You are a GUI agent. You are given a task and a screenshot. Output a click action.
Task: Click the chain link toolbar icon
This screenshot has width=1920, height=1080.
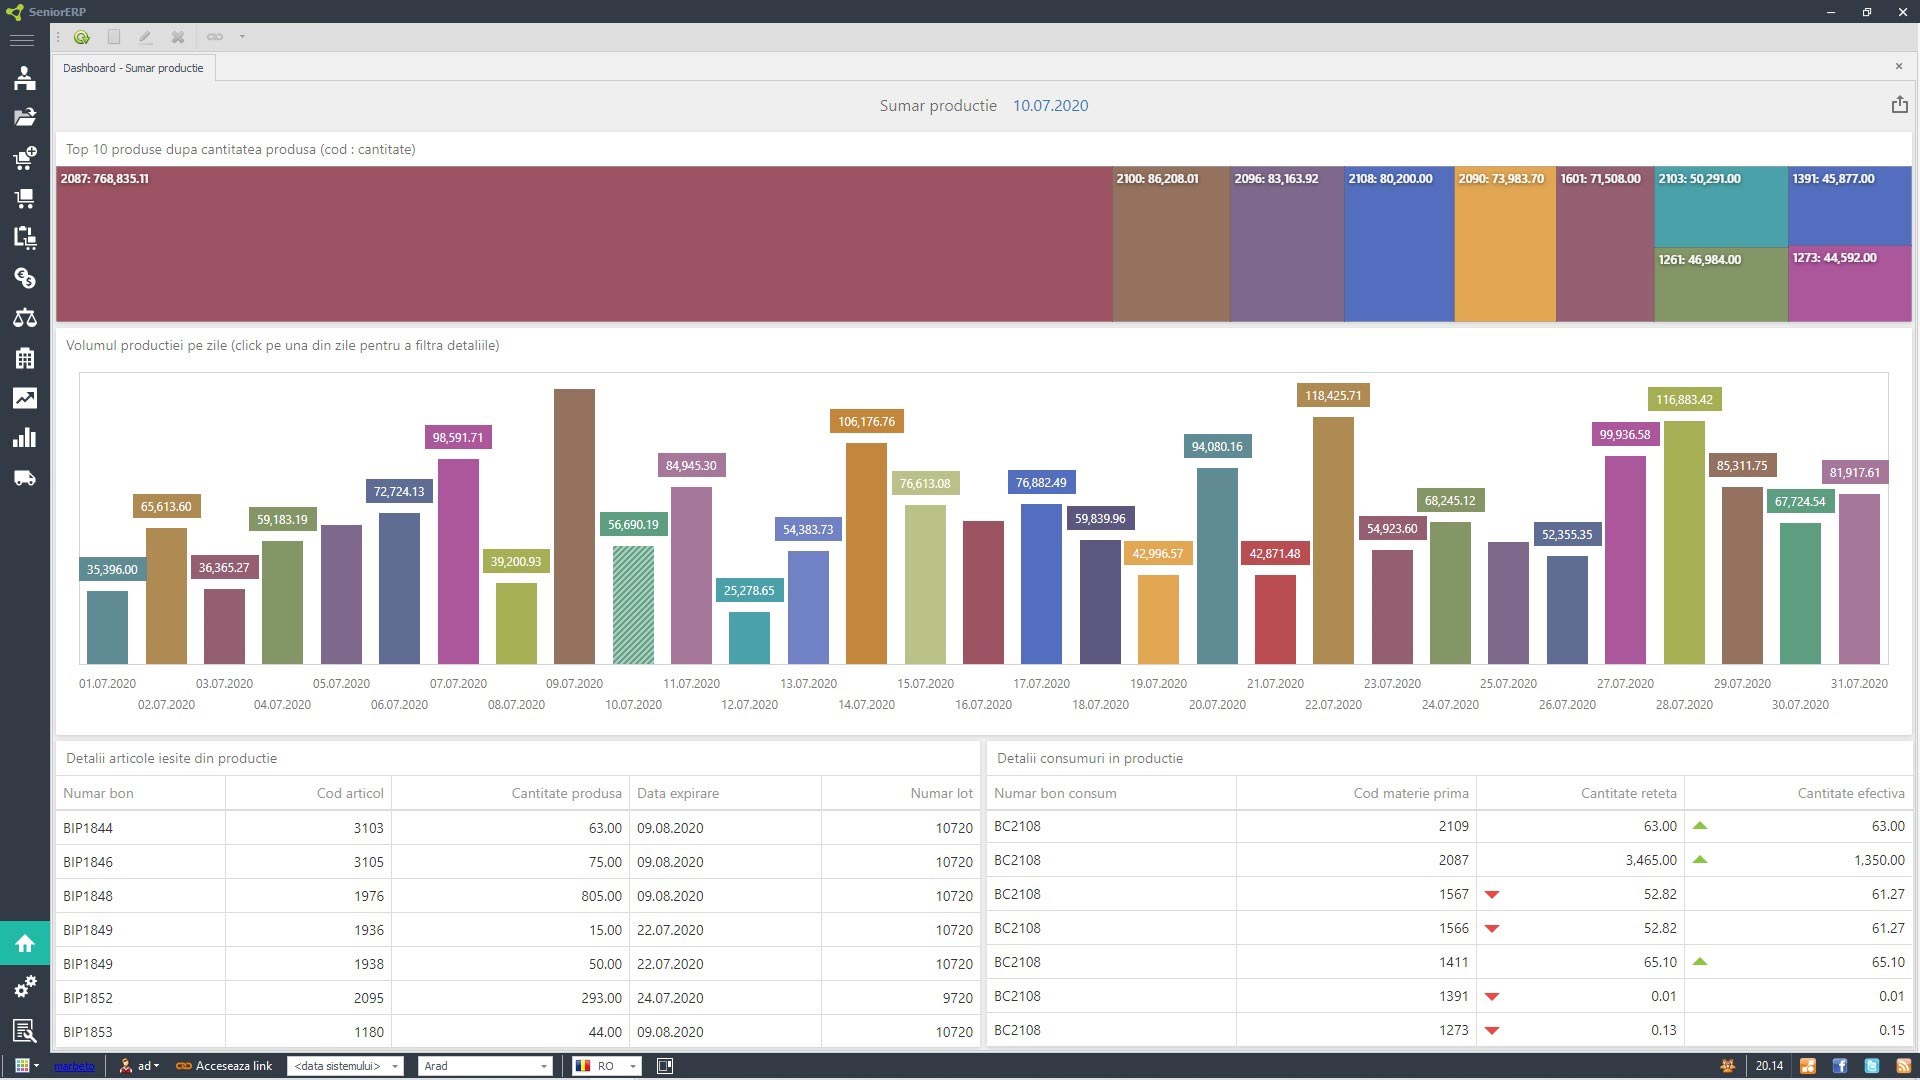[215, 37]
